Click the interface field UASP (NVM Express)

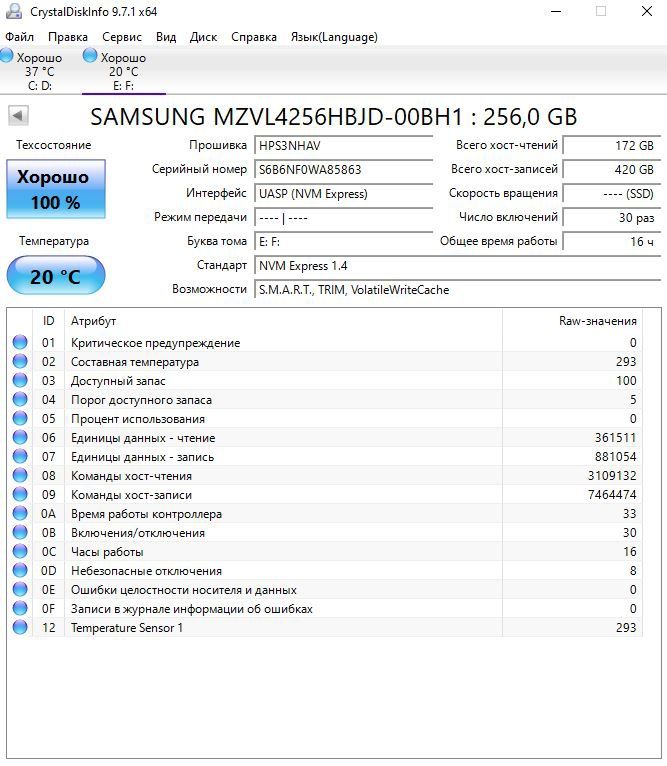(344, 193)
